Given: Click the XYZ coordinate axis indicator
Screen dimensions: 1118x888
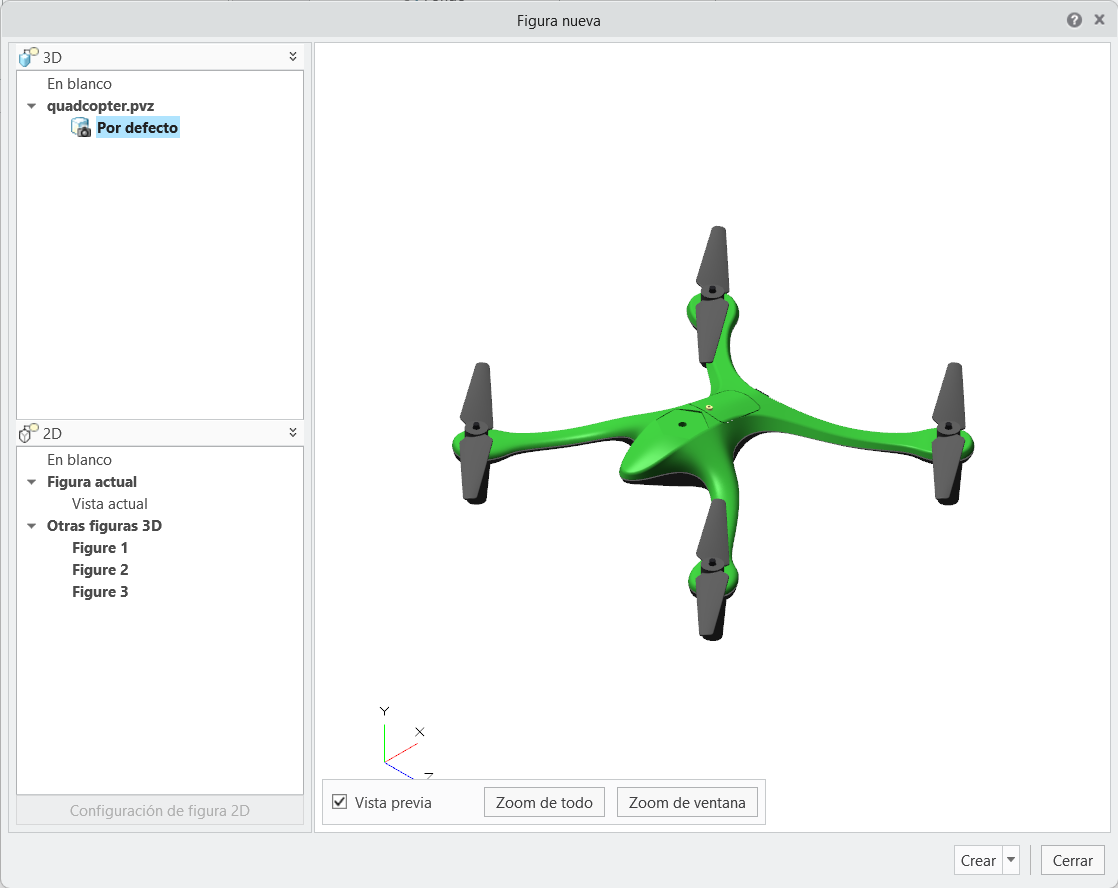Looking at the screenshot, I should point(404,742).
